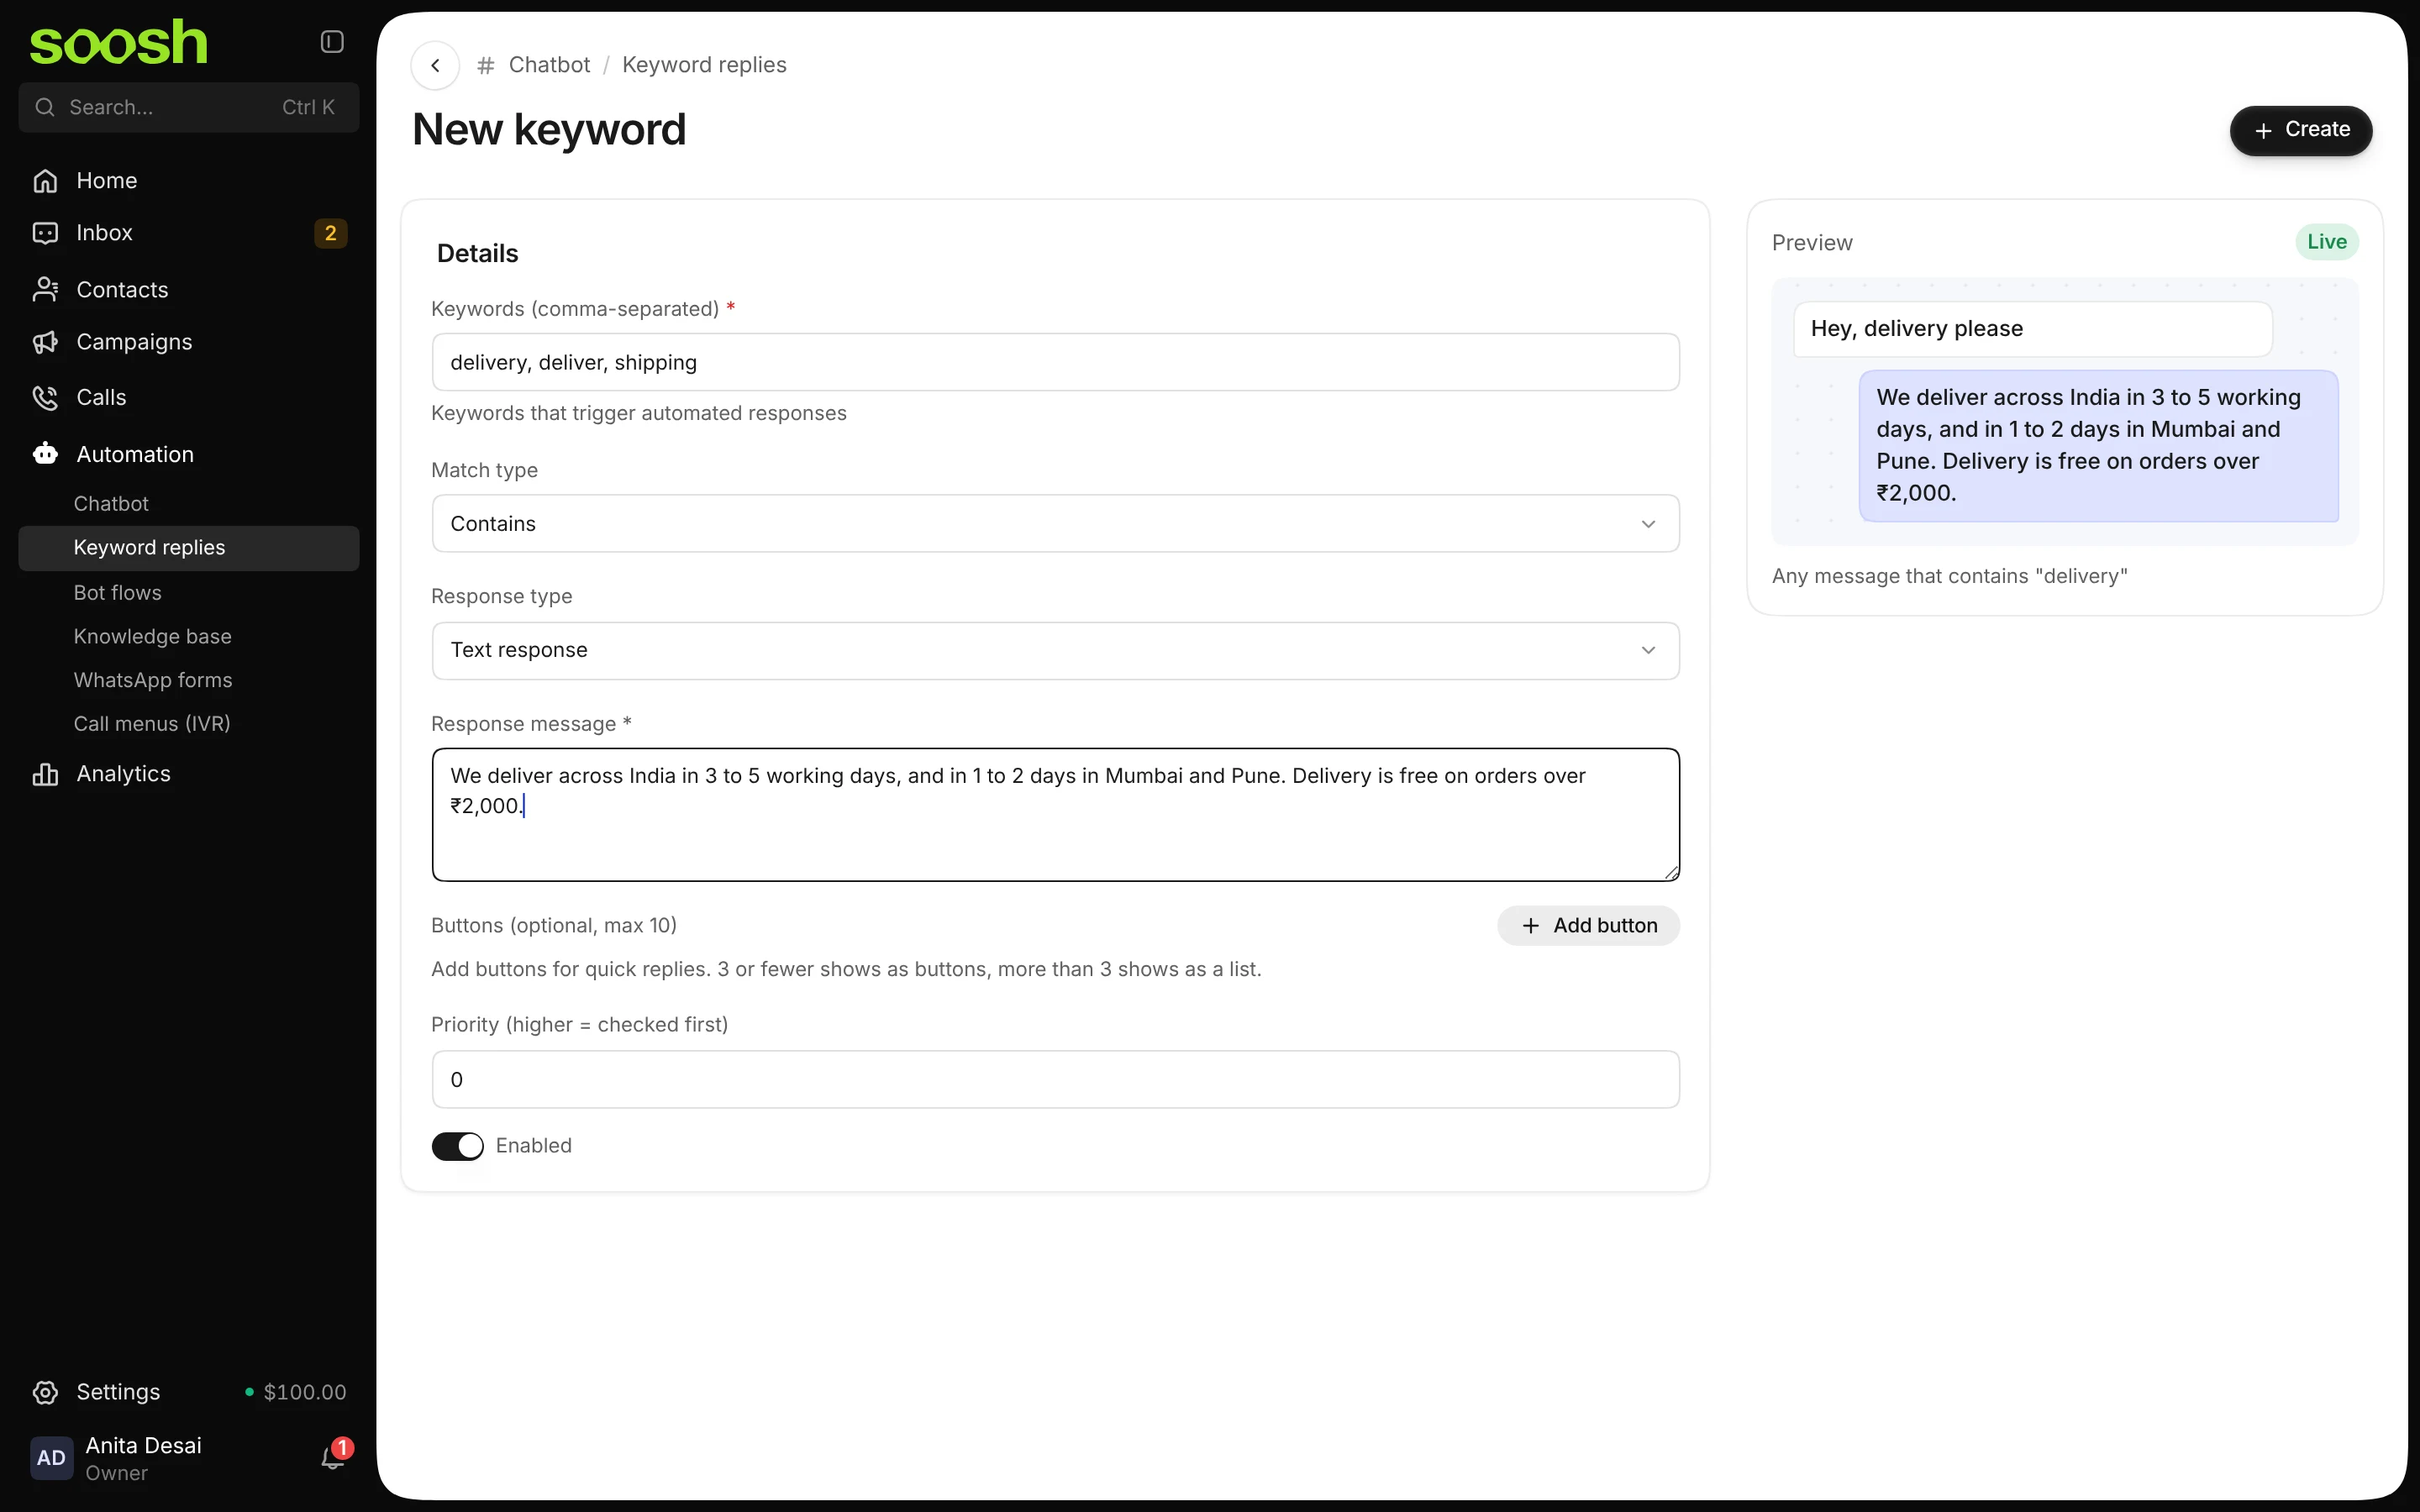Collapse the sidebar panel icon
Image resolution: width=2420 pixels, height=1512 pixels.
pyautogui.click(x=332, y=41)
